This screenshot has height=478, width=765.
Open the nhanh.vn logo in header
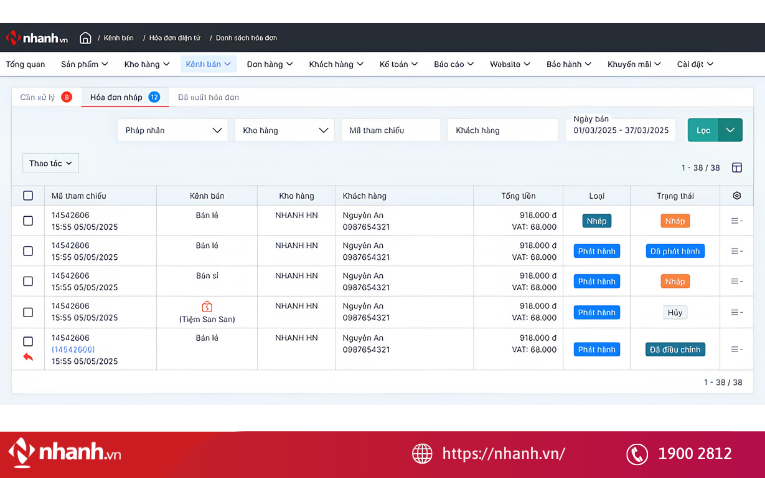(37, 38)
